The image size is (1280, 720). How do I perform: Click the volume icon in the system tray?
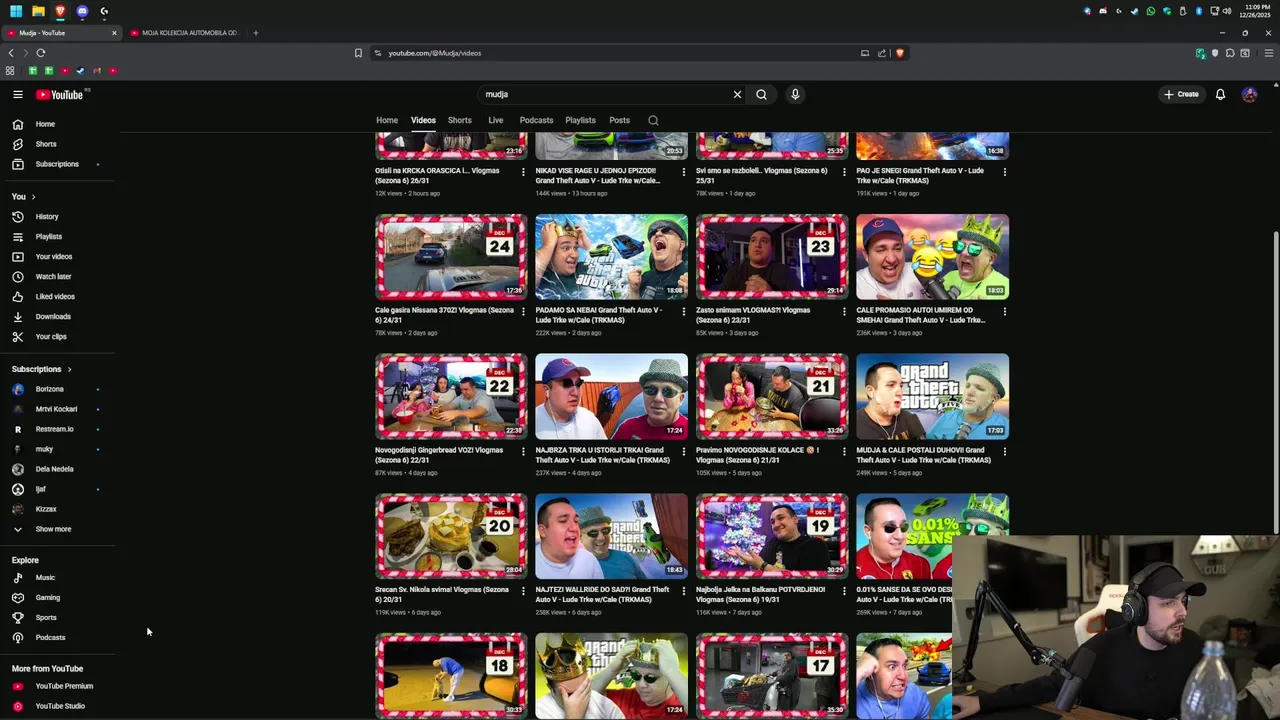click(1227, 11)
